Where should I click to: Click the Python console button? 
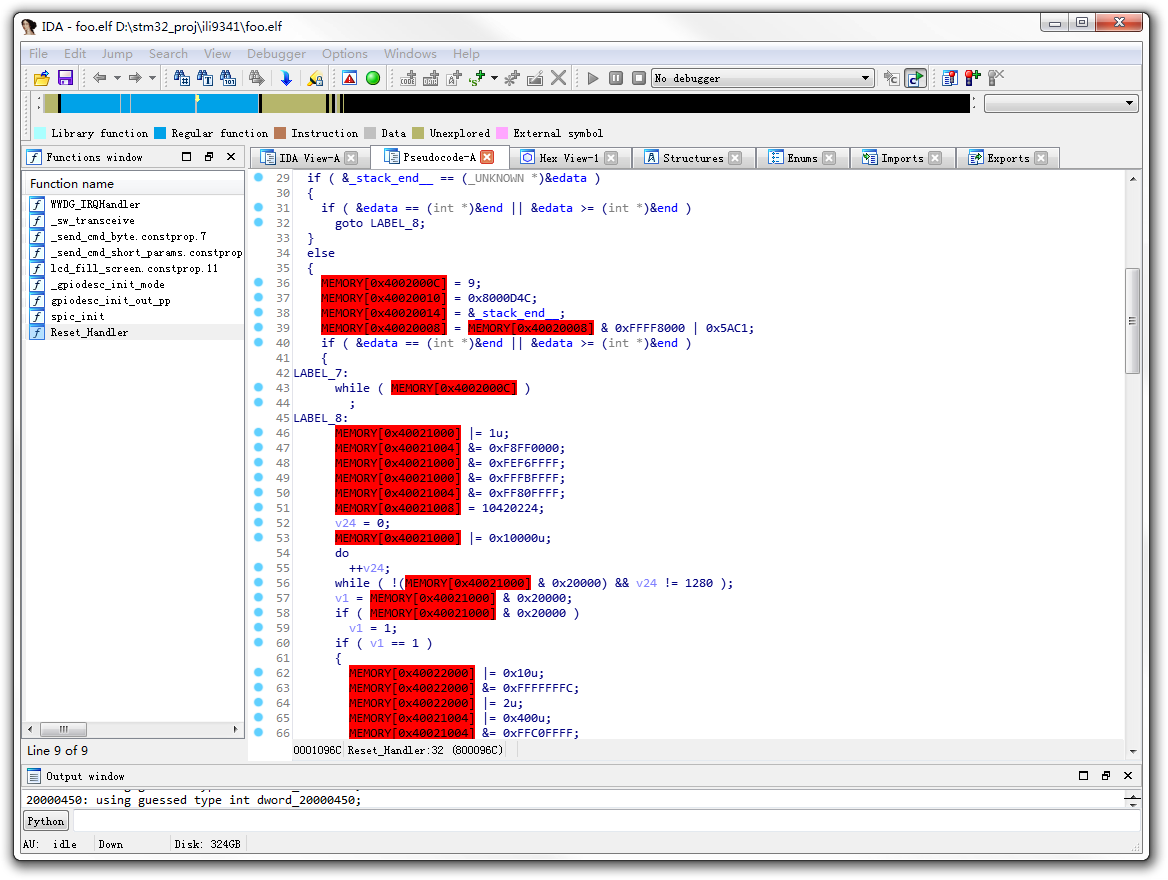click(x=46, y=821)
